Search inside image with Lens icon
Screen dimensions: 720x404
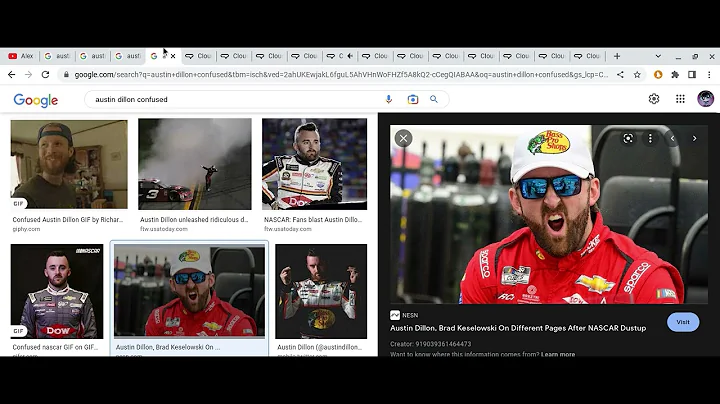tap(628, 138)
